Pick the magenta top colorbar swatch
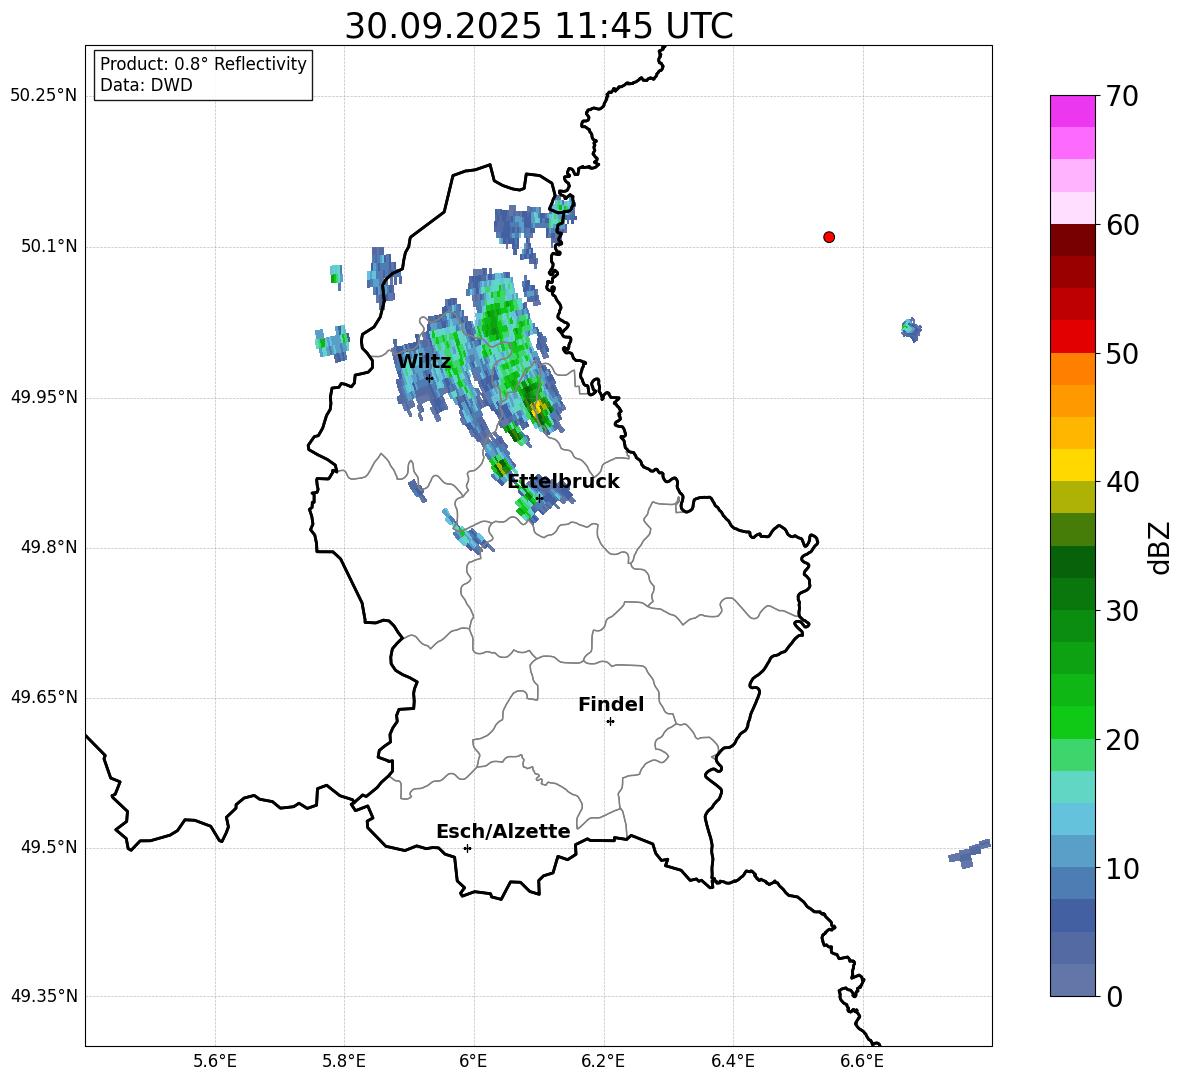1184x1081 pixels. coord(1072,111)
